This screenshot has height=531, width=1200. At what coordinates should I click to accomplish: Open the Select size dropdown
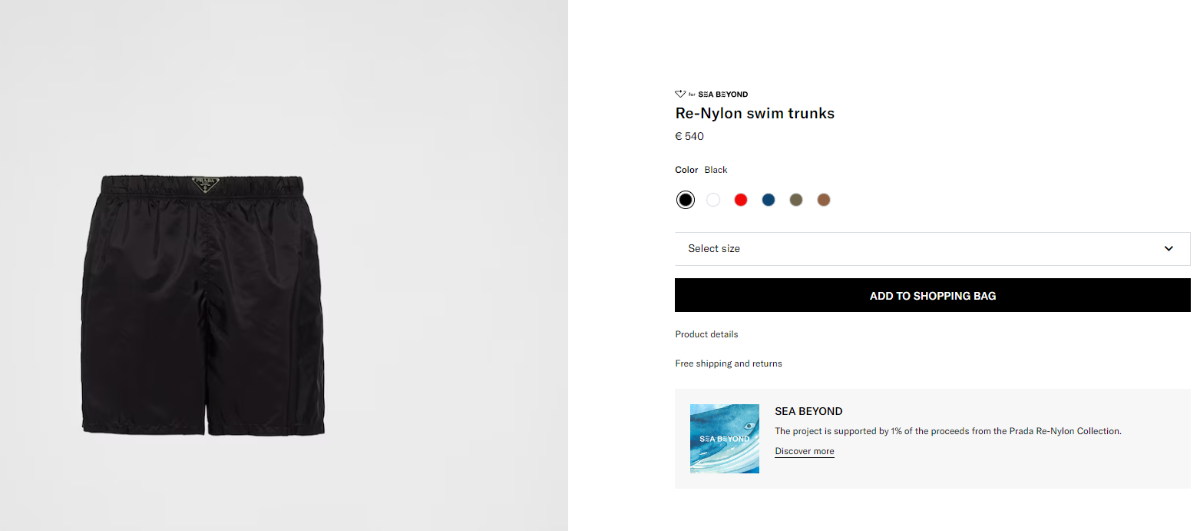point(932,249)
